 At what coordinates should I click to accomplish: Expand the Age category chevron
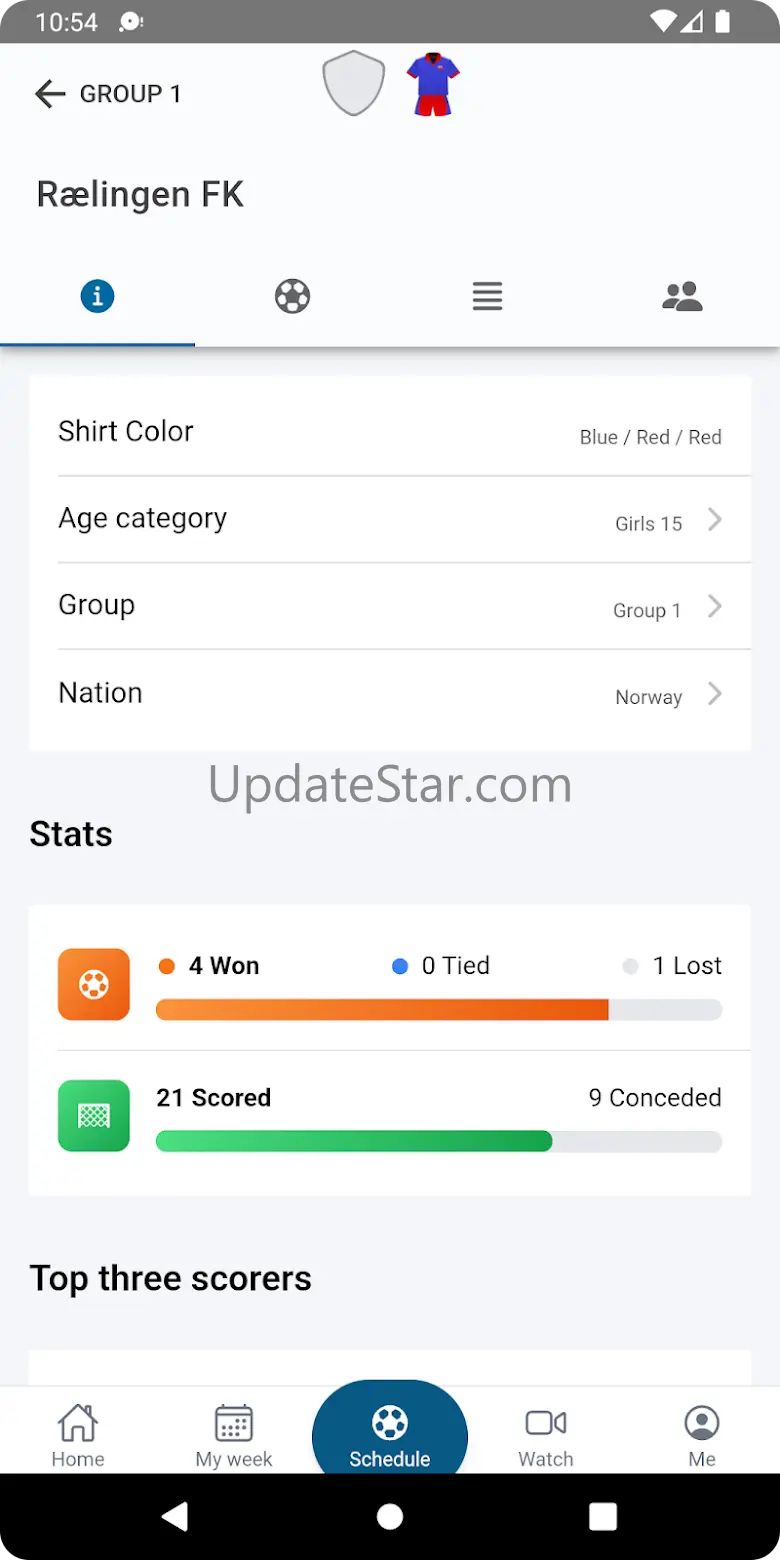pos(714,520)
